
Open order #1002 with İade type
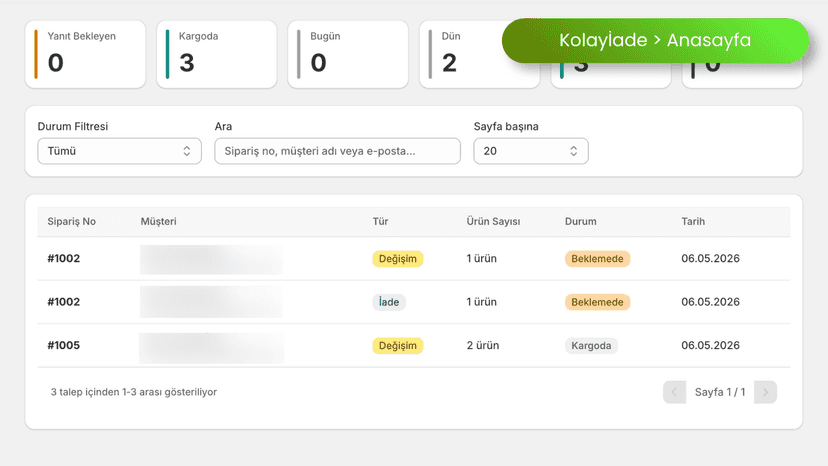413,302
